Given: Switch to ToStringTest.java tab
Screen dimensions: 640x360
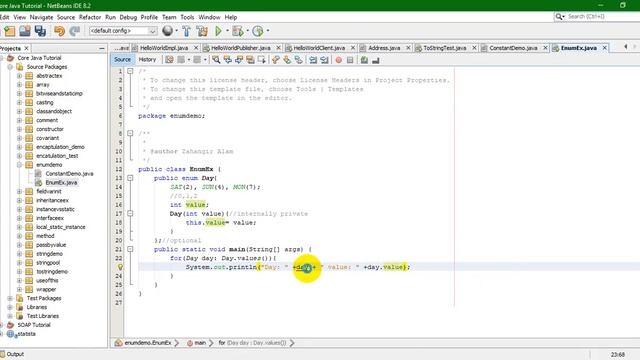Looking at the screenshot, I should [444, 48].
